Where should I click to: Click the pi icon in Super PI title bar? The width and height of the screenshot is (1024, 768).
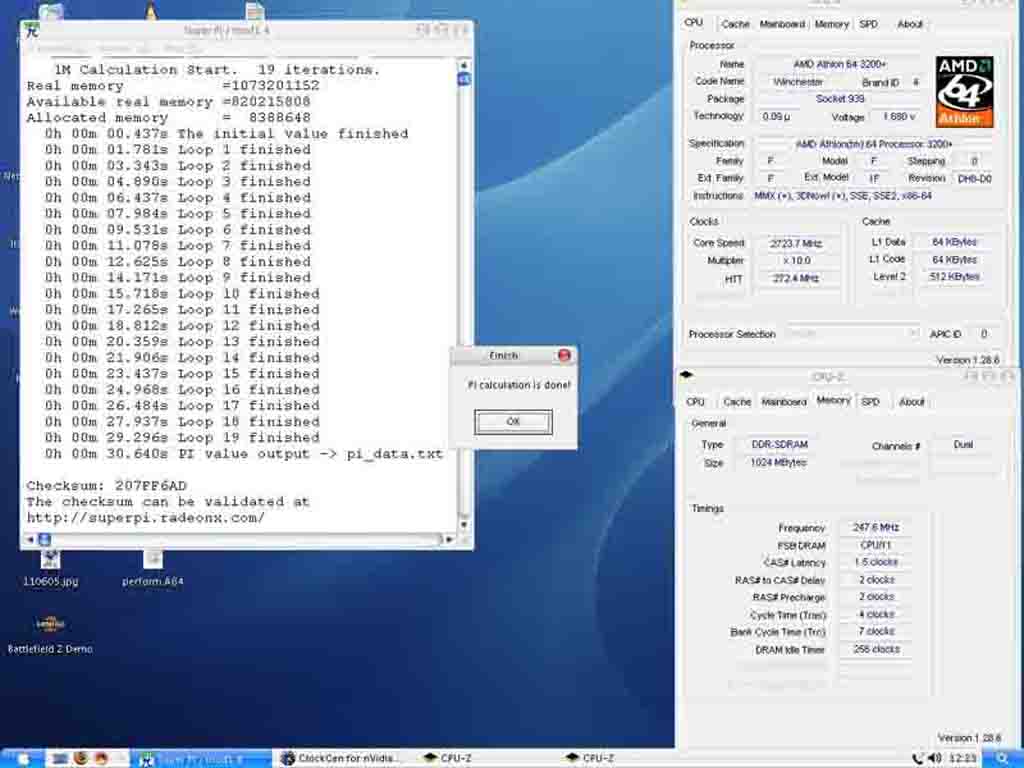tap(31, 30)
